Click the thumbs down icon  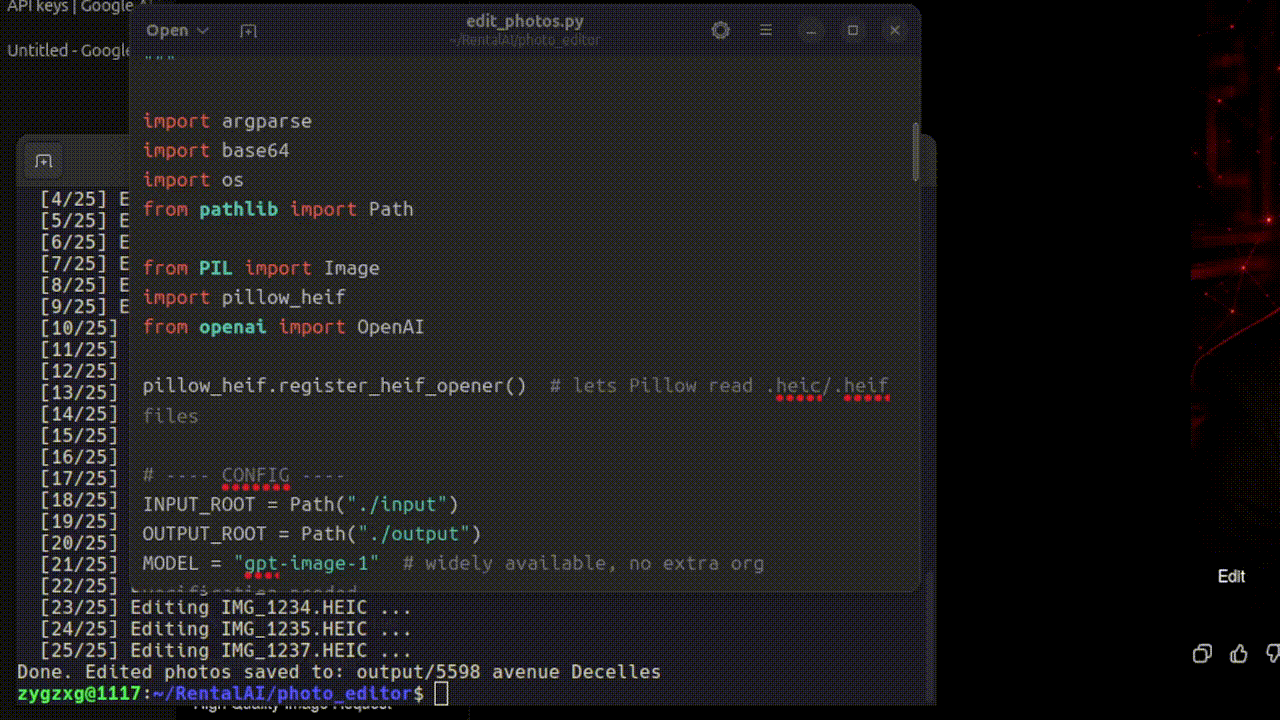point(1272,654)
